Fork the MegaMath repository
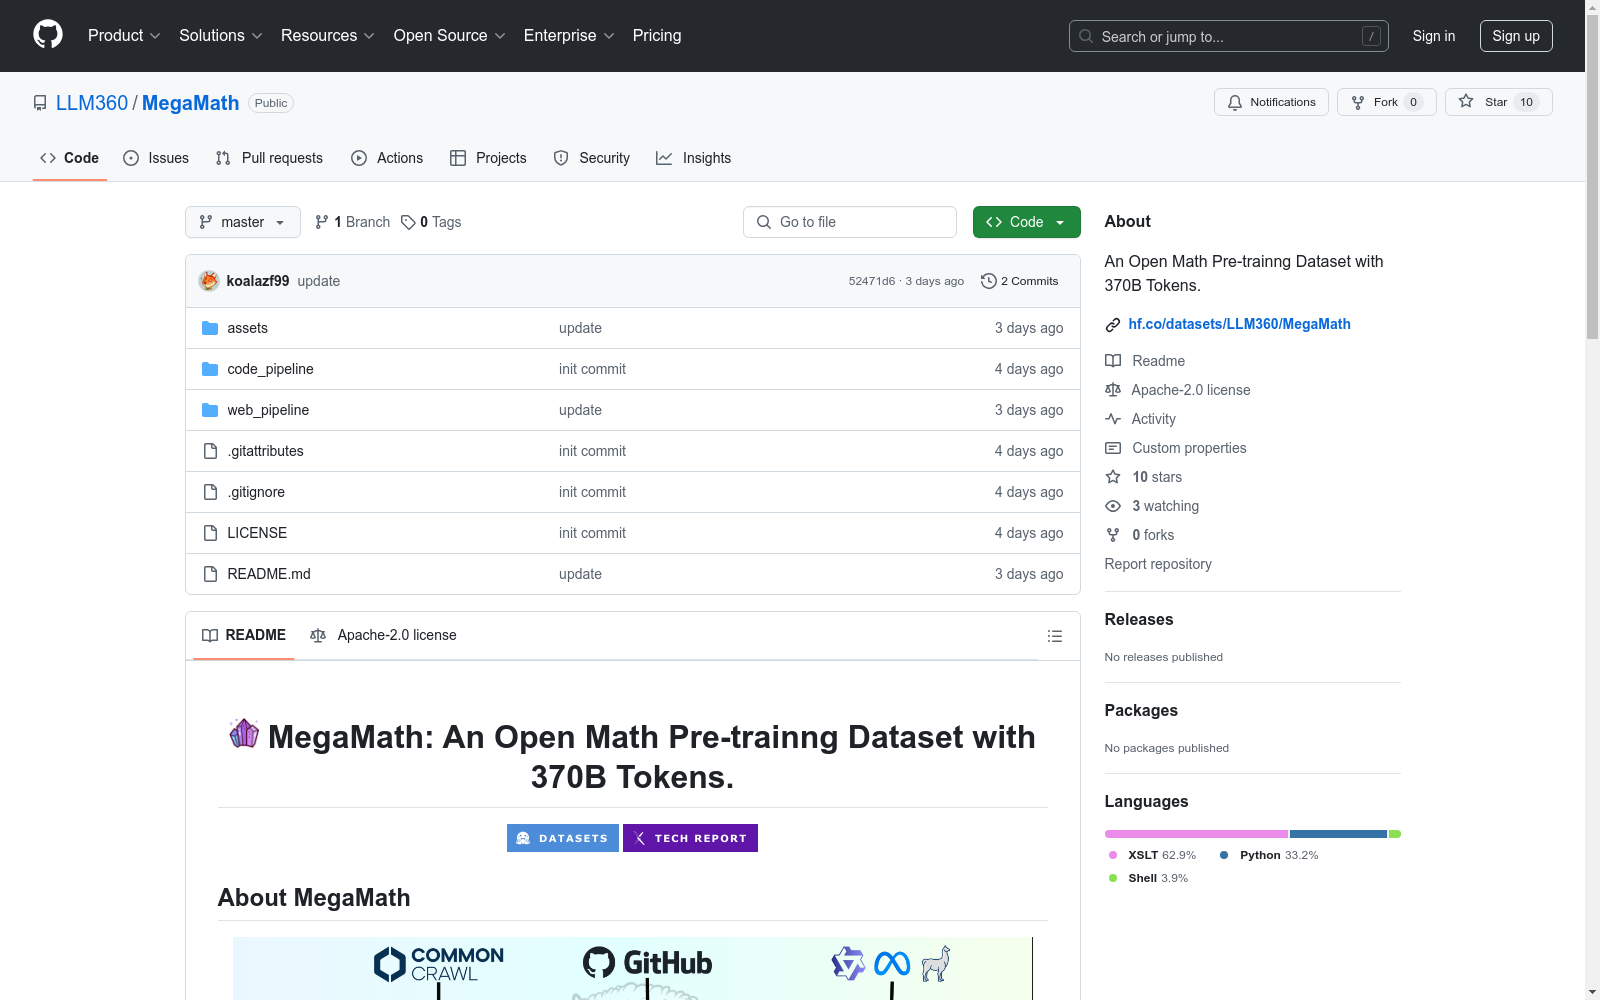This screenshot has width=1600, height=1000. (1387, 102)
